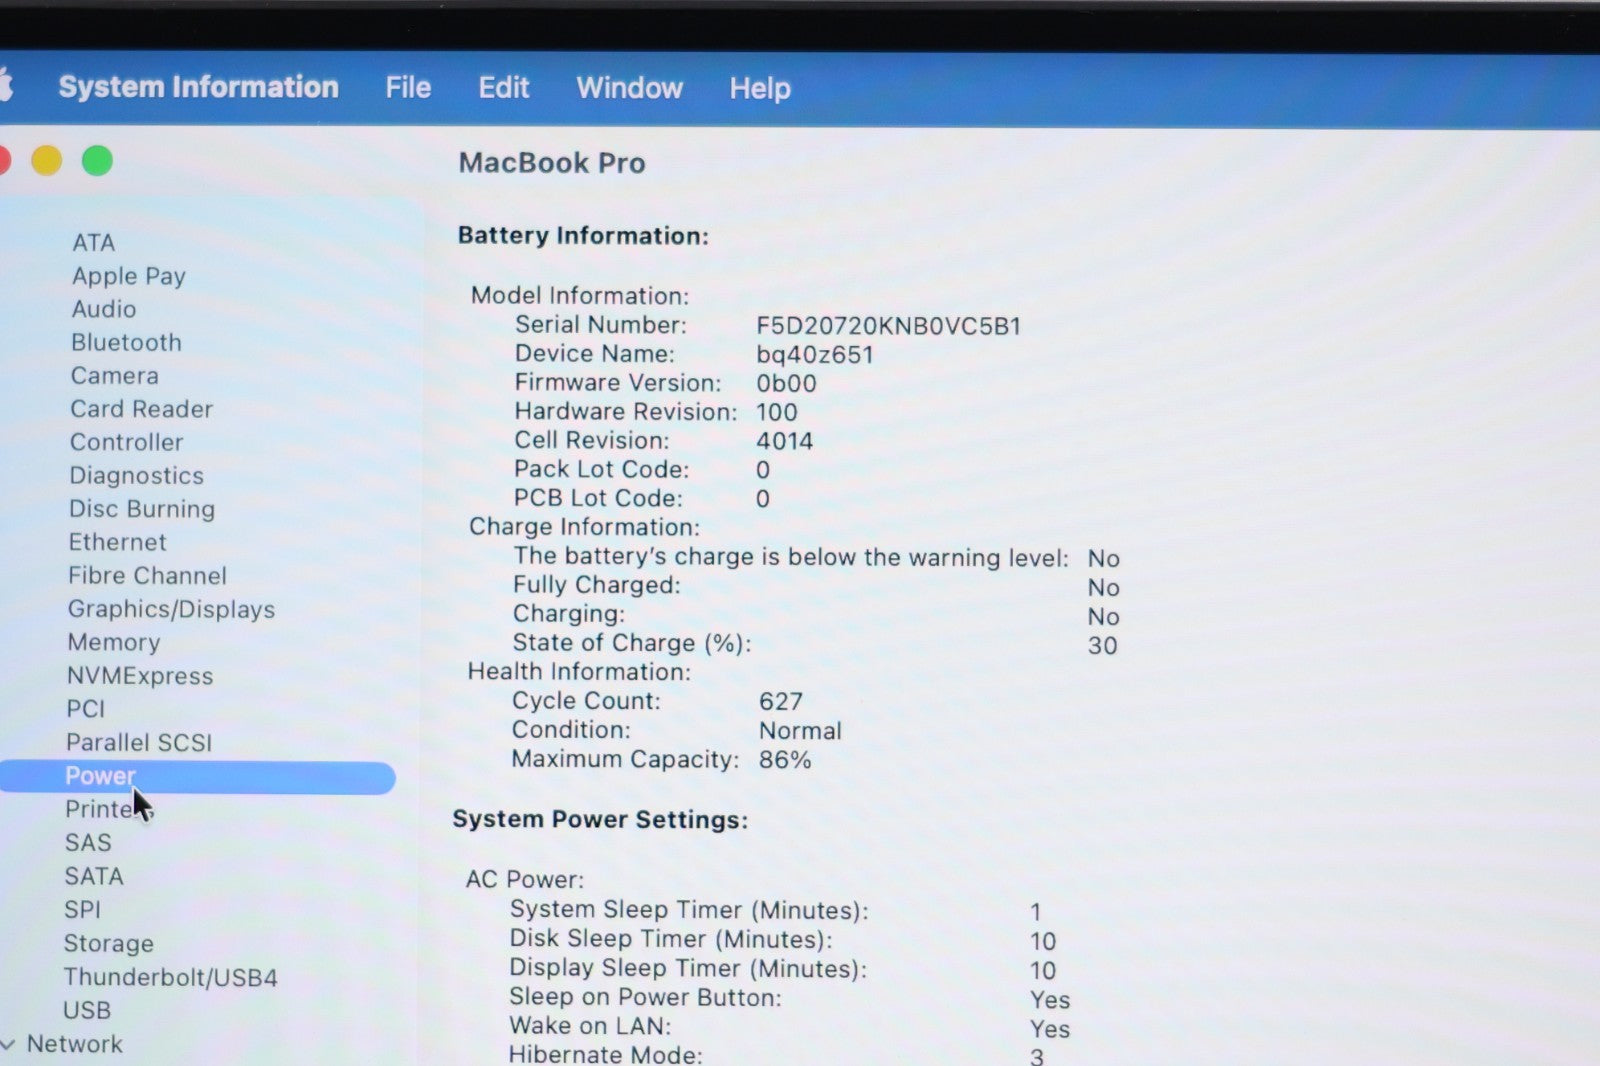Open the Apple menu icon
The image size is (1600, 1066).
click(x=5, y=86)
